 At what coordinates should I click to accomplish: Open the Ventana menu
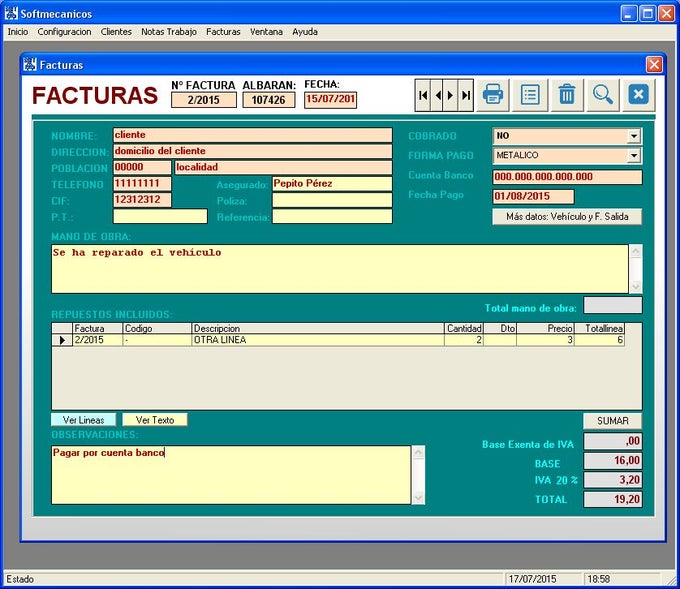pos(266,32)
